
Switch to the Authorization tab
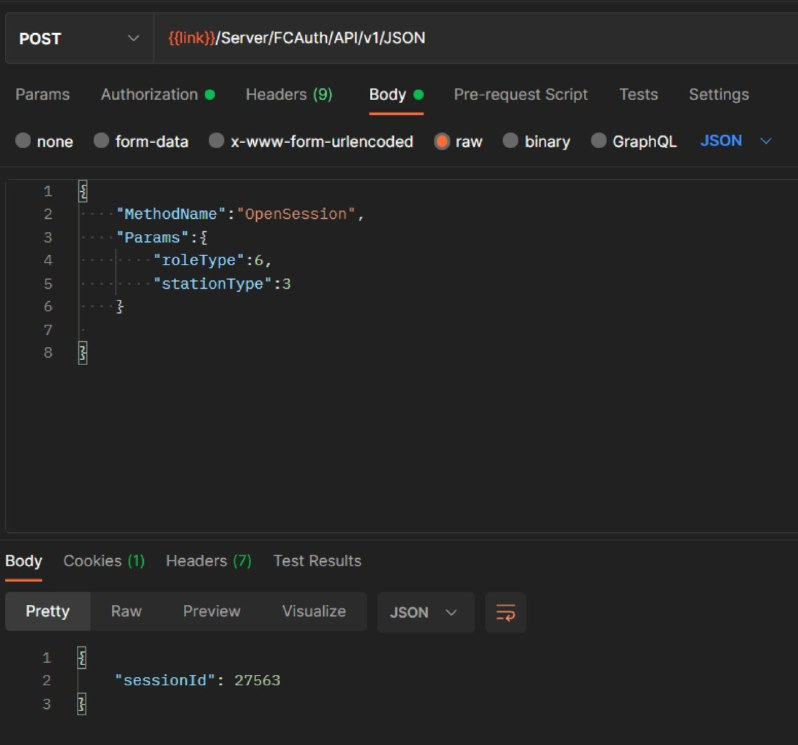[x=158, y=95]
